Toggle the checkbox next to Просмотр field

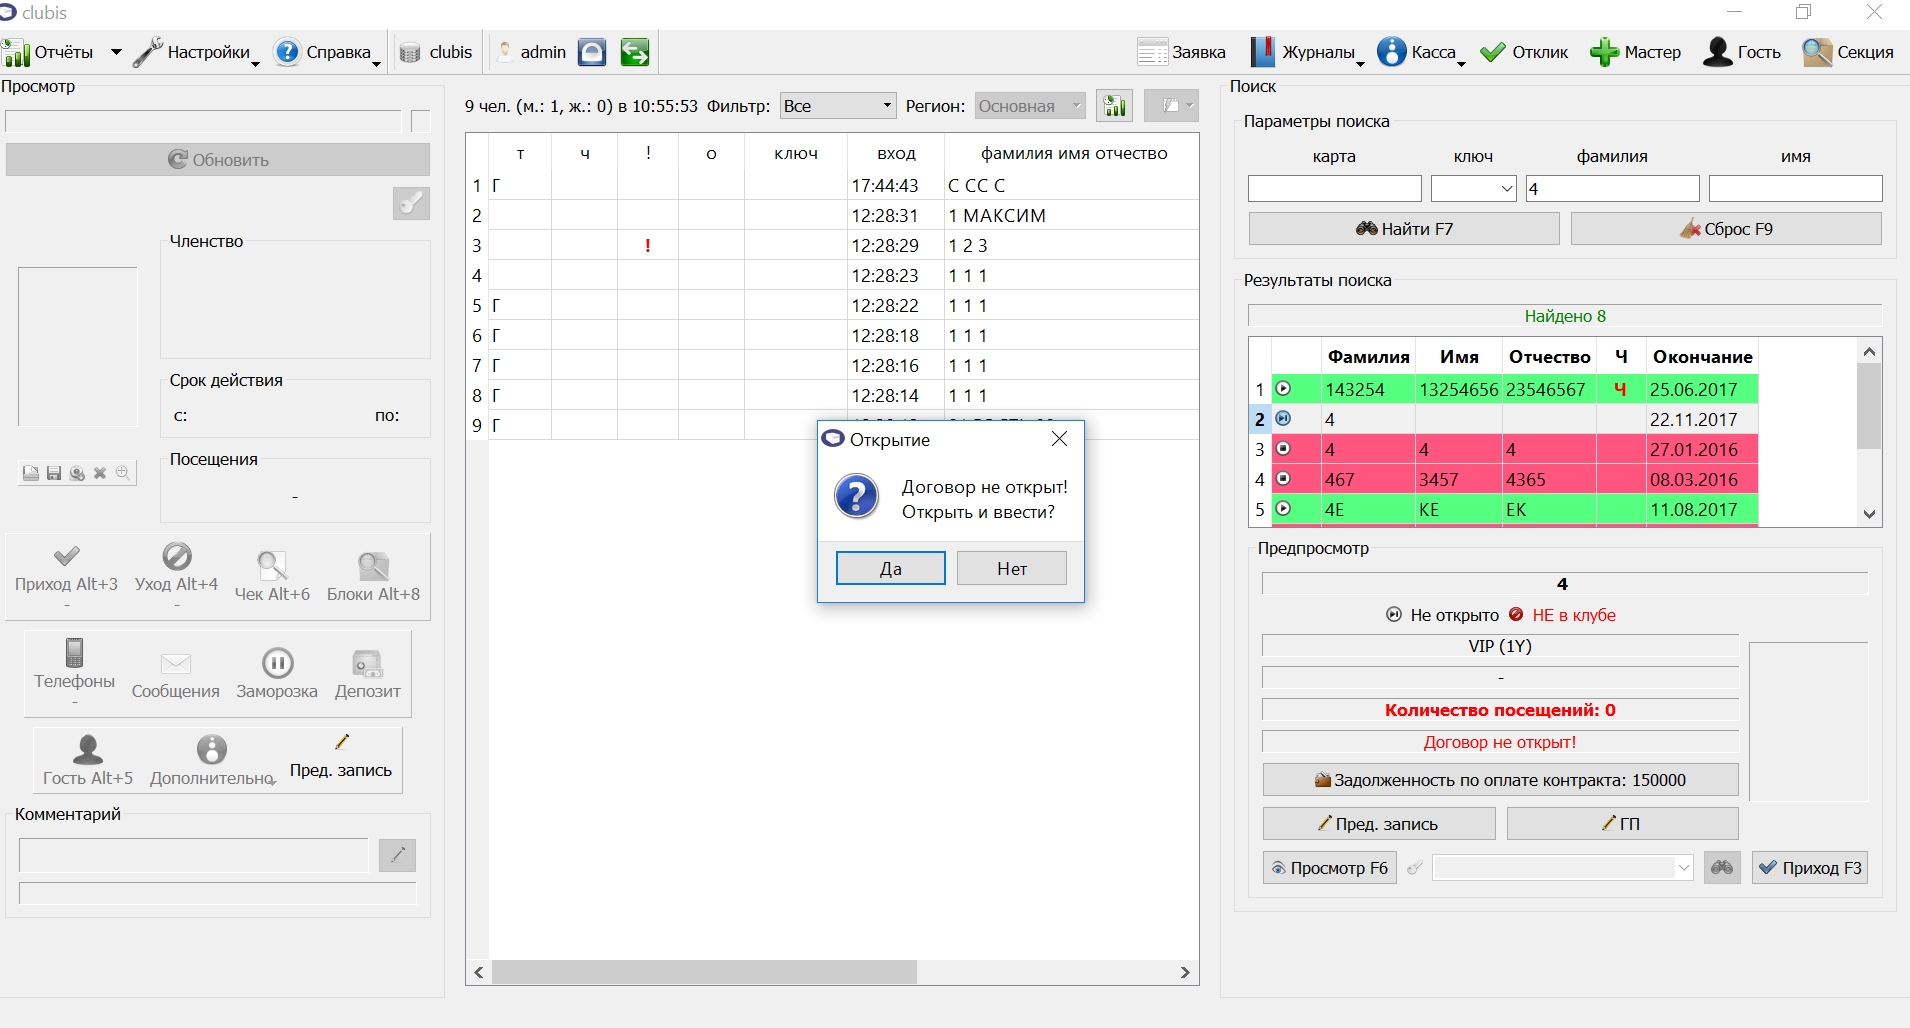pyautogui.click(x=421, y=121)
